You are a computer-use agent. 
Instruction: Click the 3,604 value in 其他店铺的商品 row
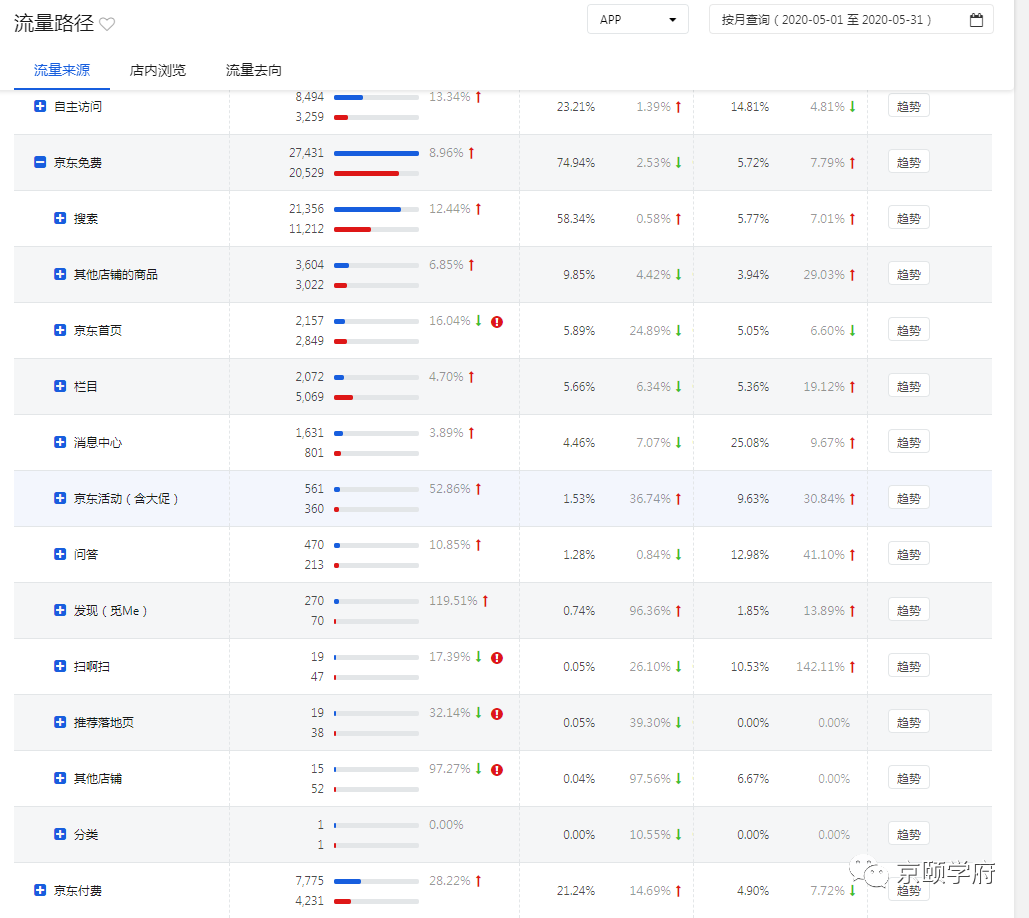310,264
